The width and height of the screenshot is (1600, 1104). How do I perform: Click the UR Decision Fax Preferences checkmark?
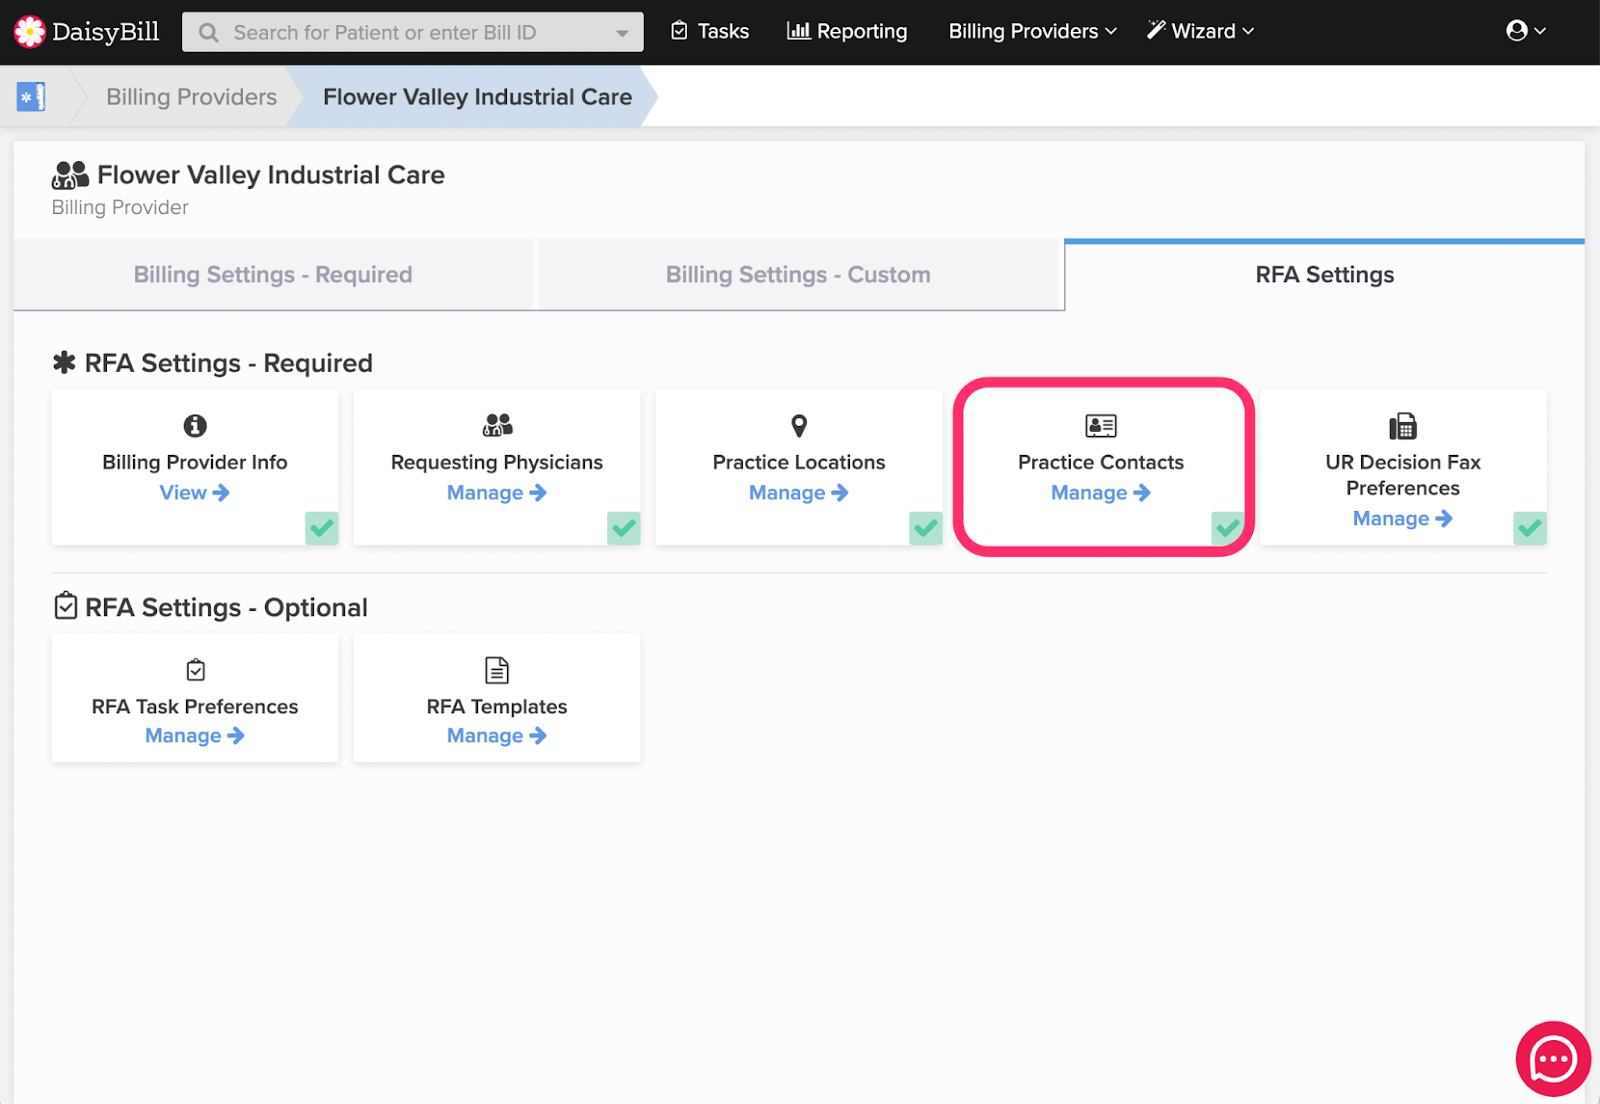1530,527
